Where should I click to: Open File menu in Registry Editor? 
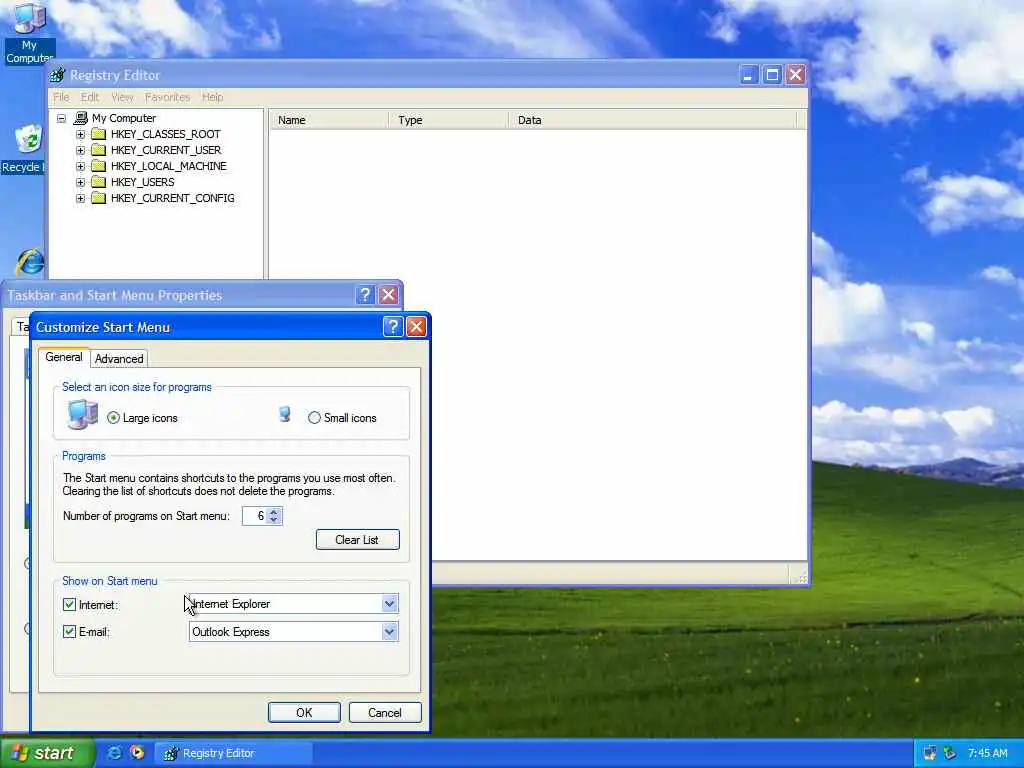click(61, 97)
